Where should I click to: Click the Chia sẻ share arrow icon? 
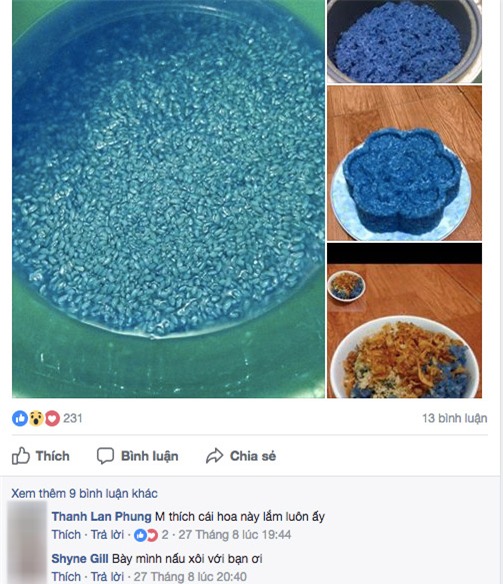214,456
